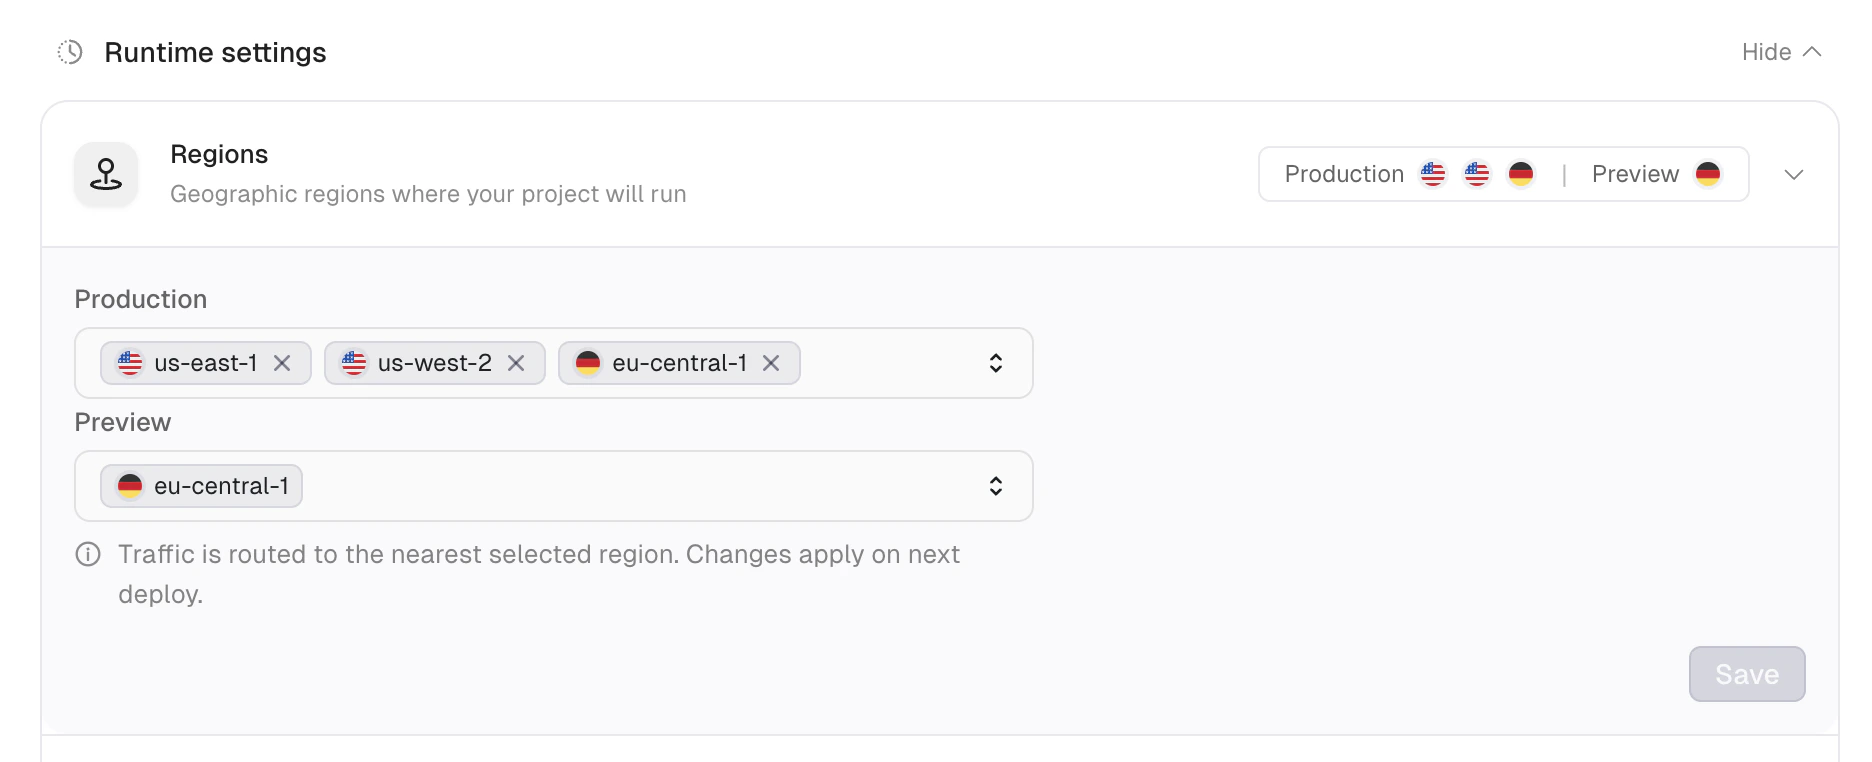1872x762 pixels.
Task: Click inside the Production regions input field
Action: (x=890, y=363)
